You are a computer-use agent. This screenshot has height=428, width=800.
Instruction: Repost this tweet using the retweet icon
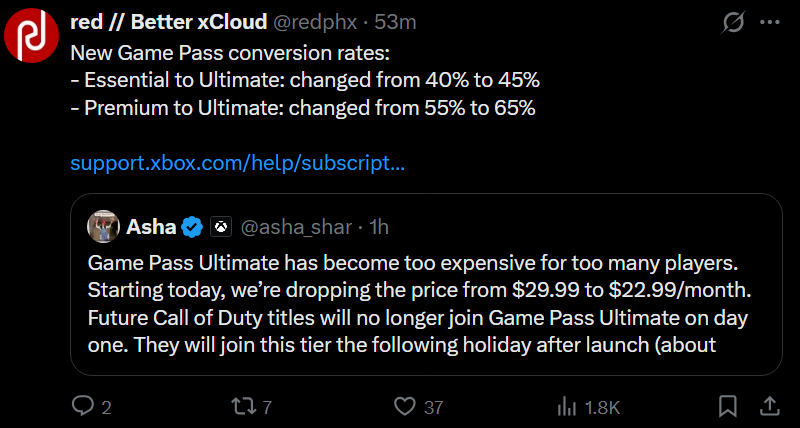[x=243, y=407]
